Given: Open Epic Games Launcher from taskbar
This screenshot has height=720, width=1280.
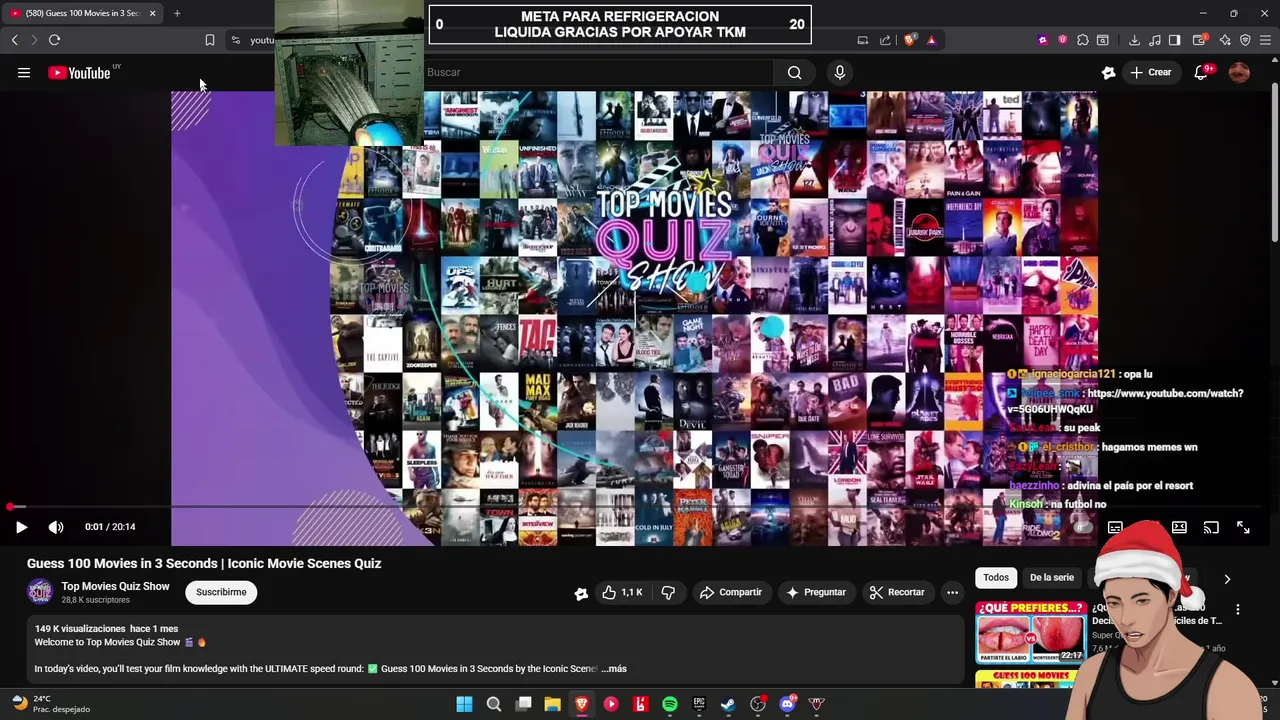Looking at the screenshot, I should pos(699,704).
